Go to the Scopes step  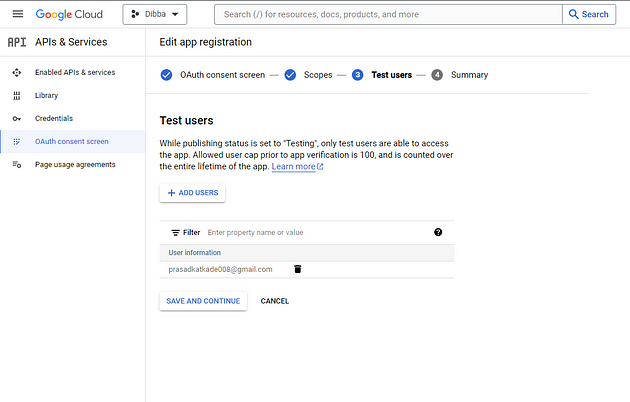click(x=318, y=75)
